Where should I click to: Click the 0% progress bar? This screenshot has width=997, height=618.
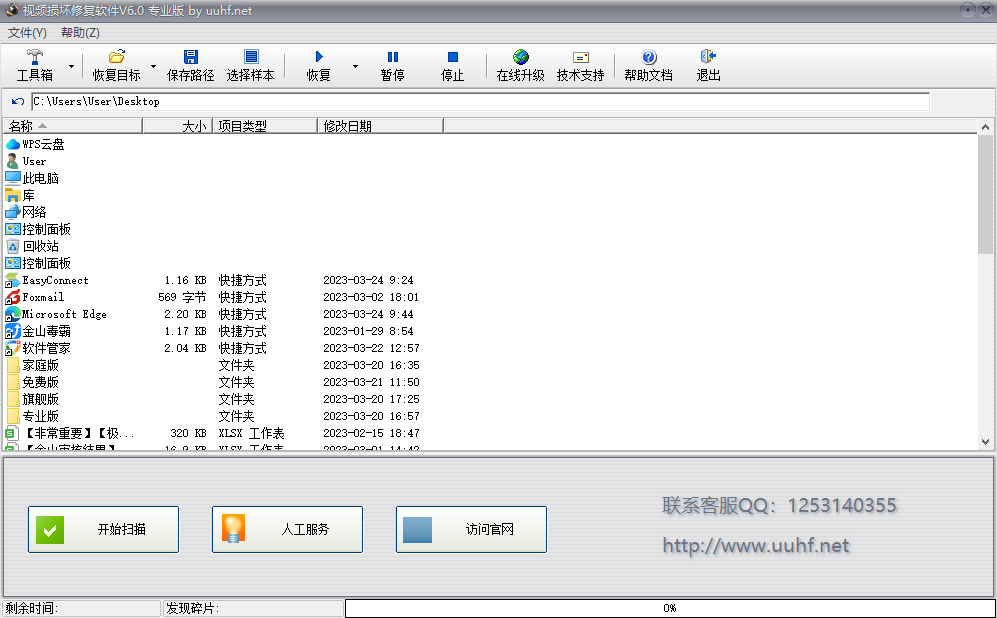[670, 608]
